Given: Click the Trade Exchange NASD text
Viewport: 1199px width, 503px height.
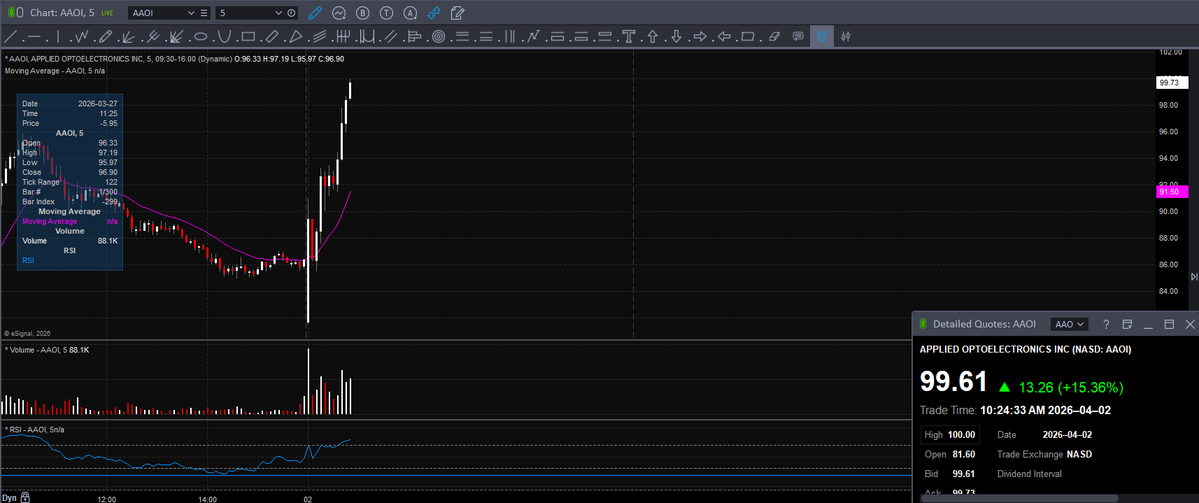Looking at the screenshot, I should [x=1045, y=455].
